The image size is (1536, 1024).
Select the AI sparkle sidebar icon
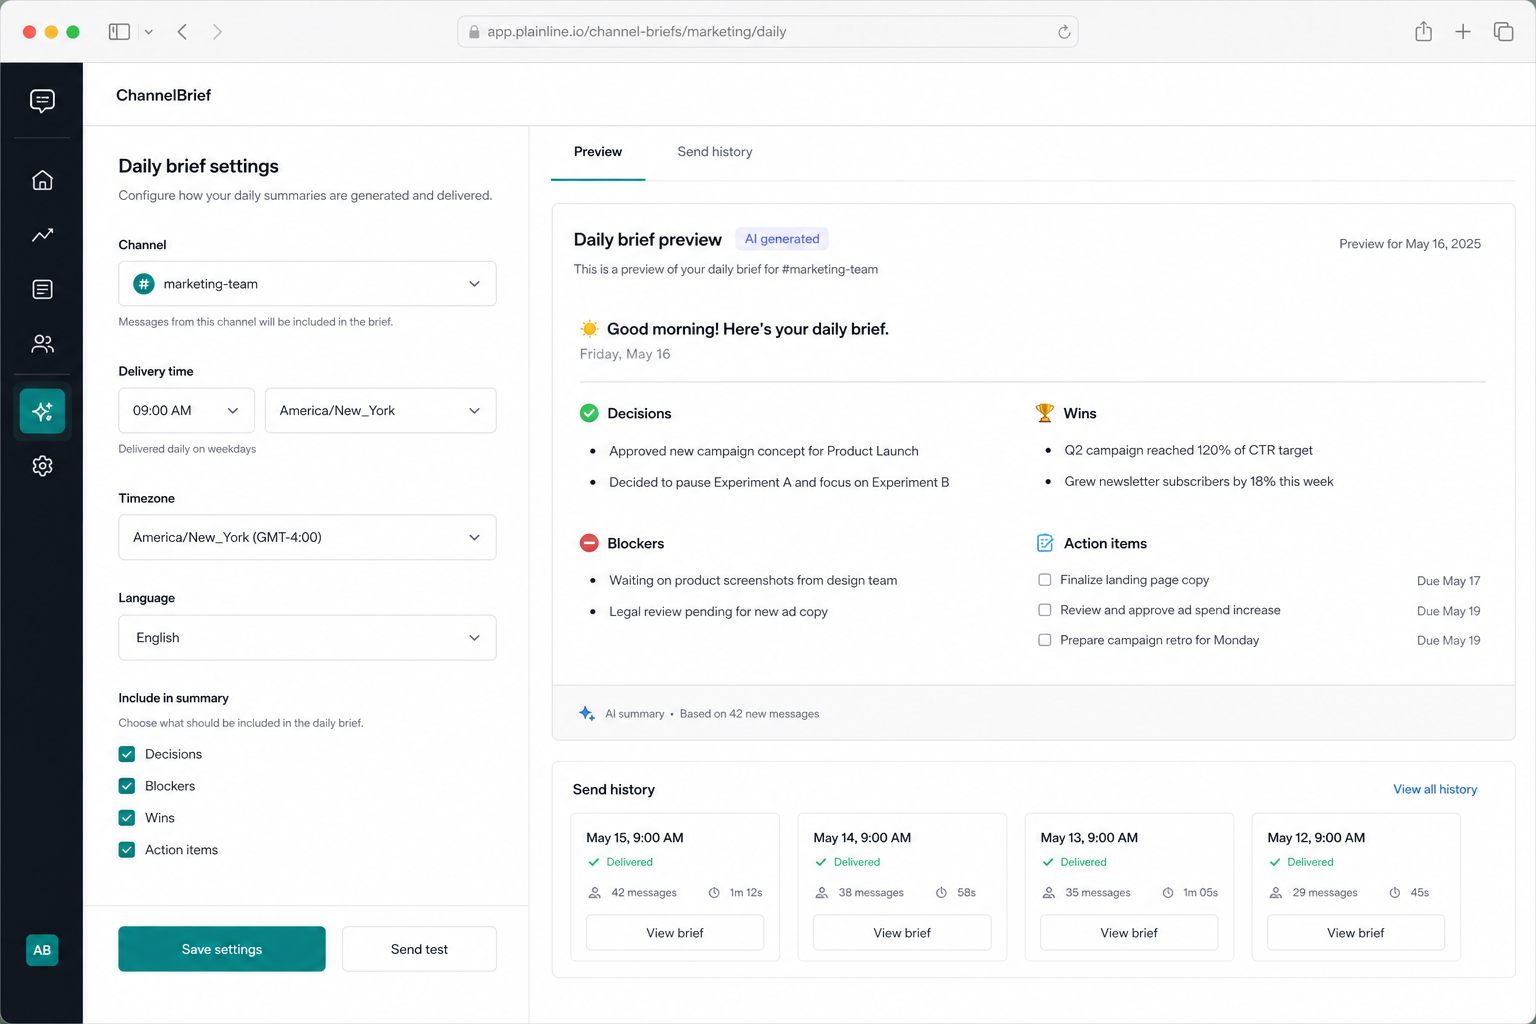[x=42, y=411]
